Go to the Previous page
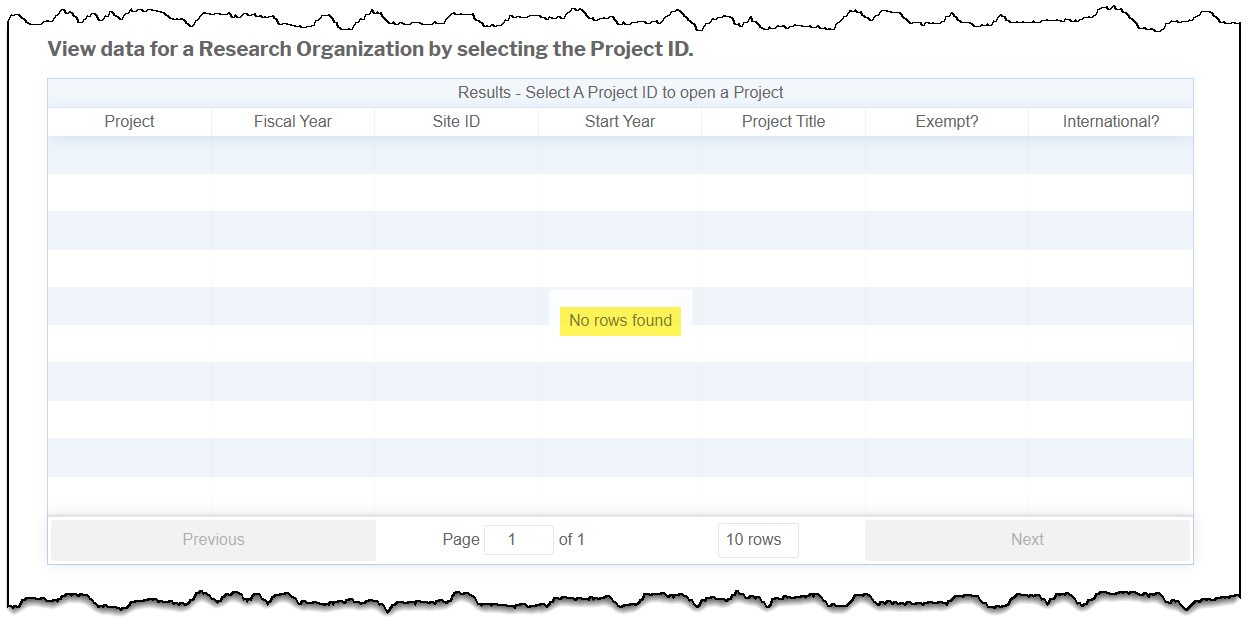The width and height of the screenshot is (1249, 633). coord(213,540)
